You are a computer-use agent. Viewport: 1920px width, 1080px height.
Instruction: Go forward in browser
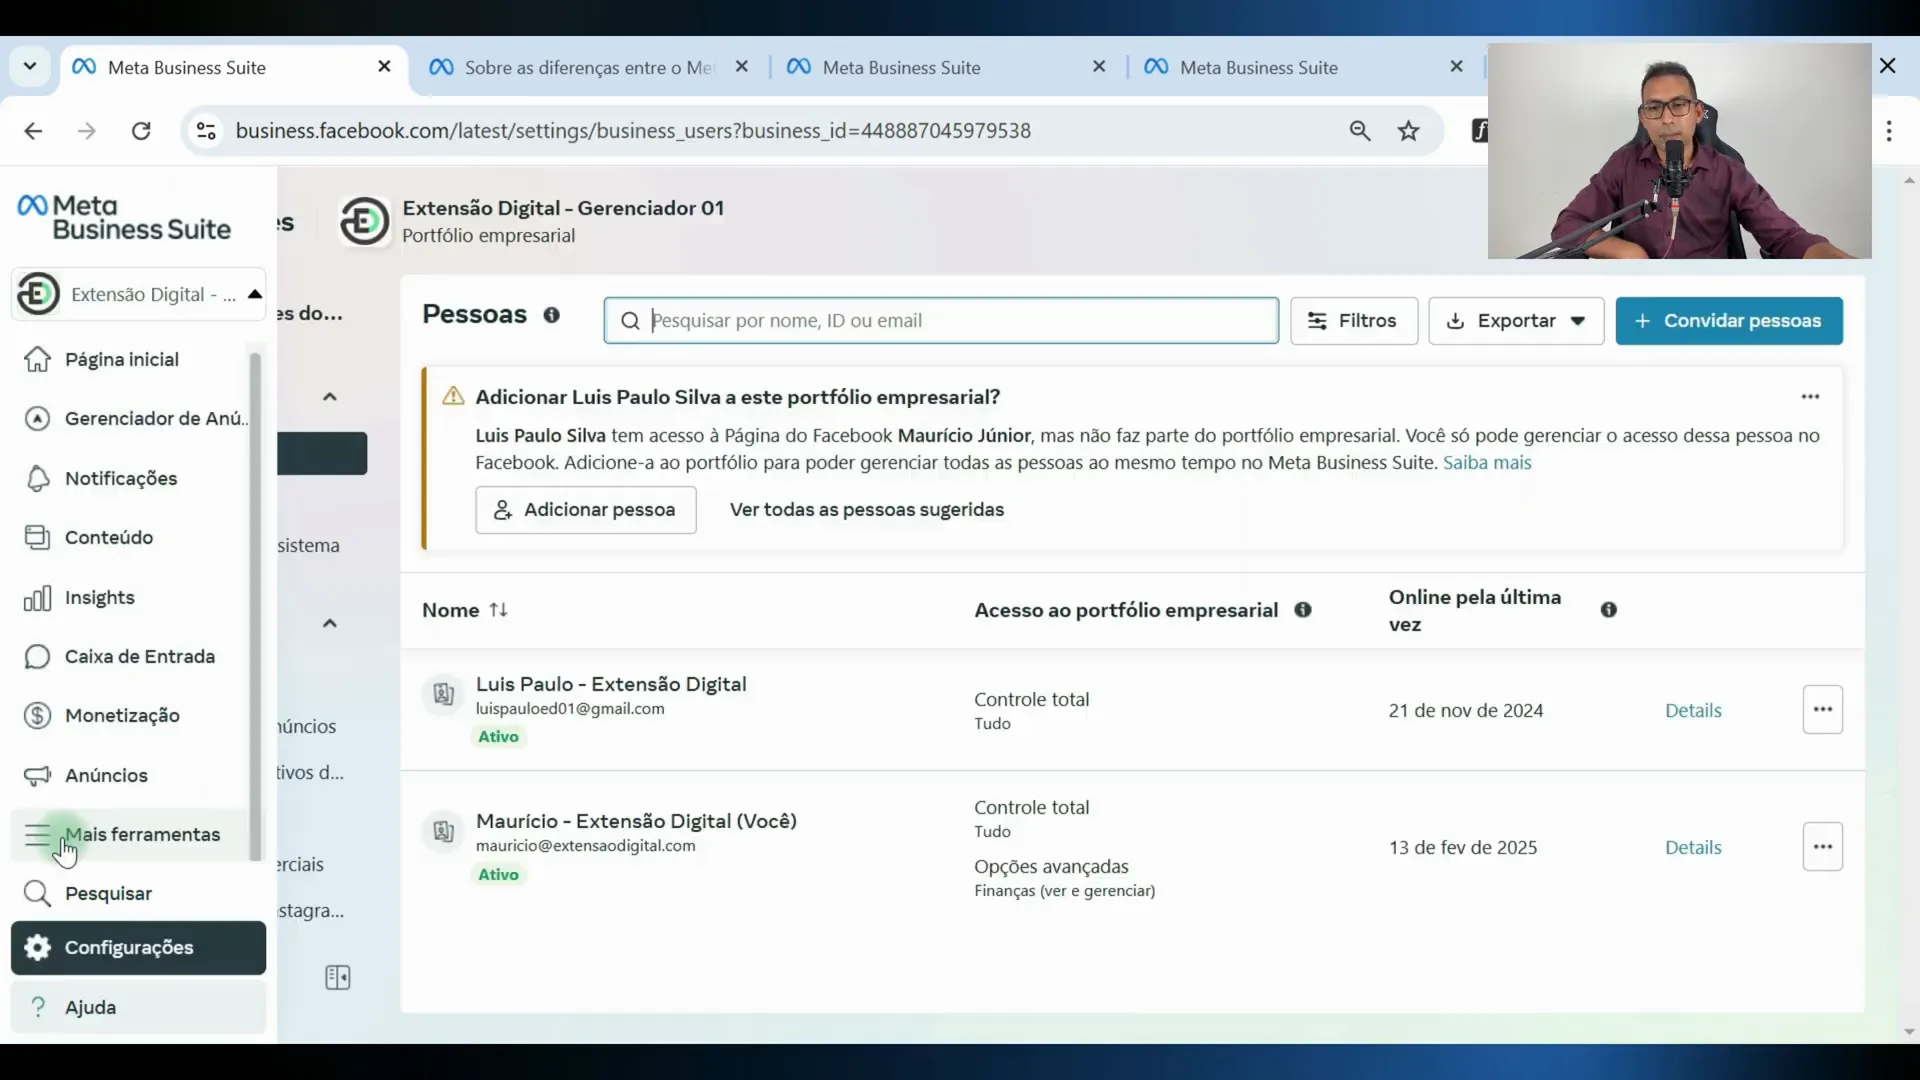(x=87, y=131)
